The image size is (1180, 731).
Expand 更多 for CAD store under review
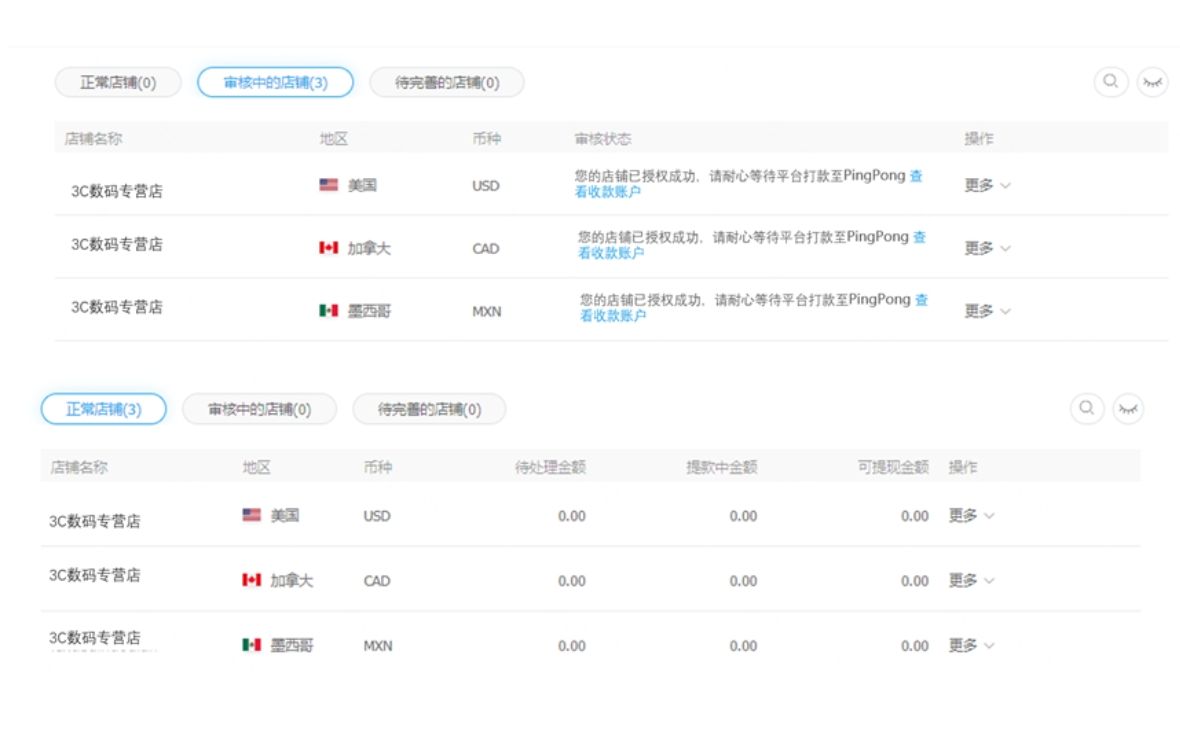986,248
